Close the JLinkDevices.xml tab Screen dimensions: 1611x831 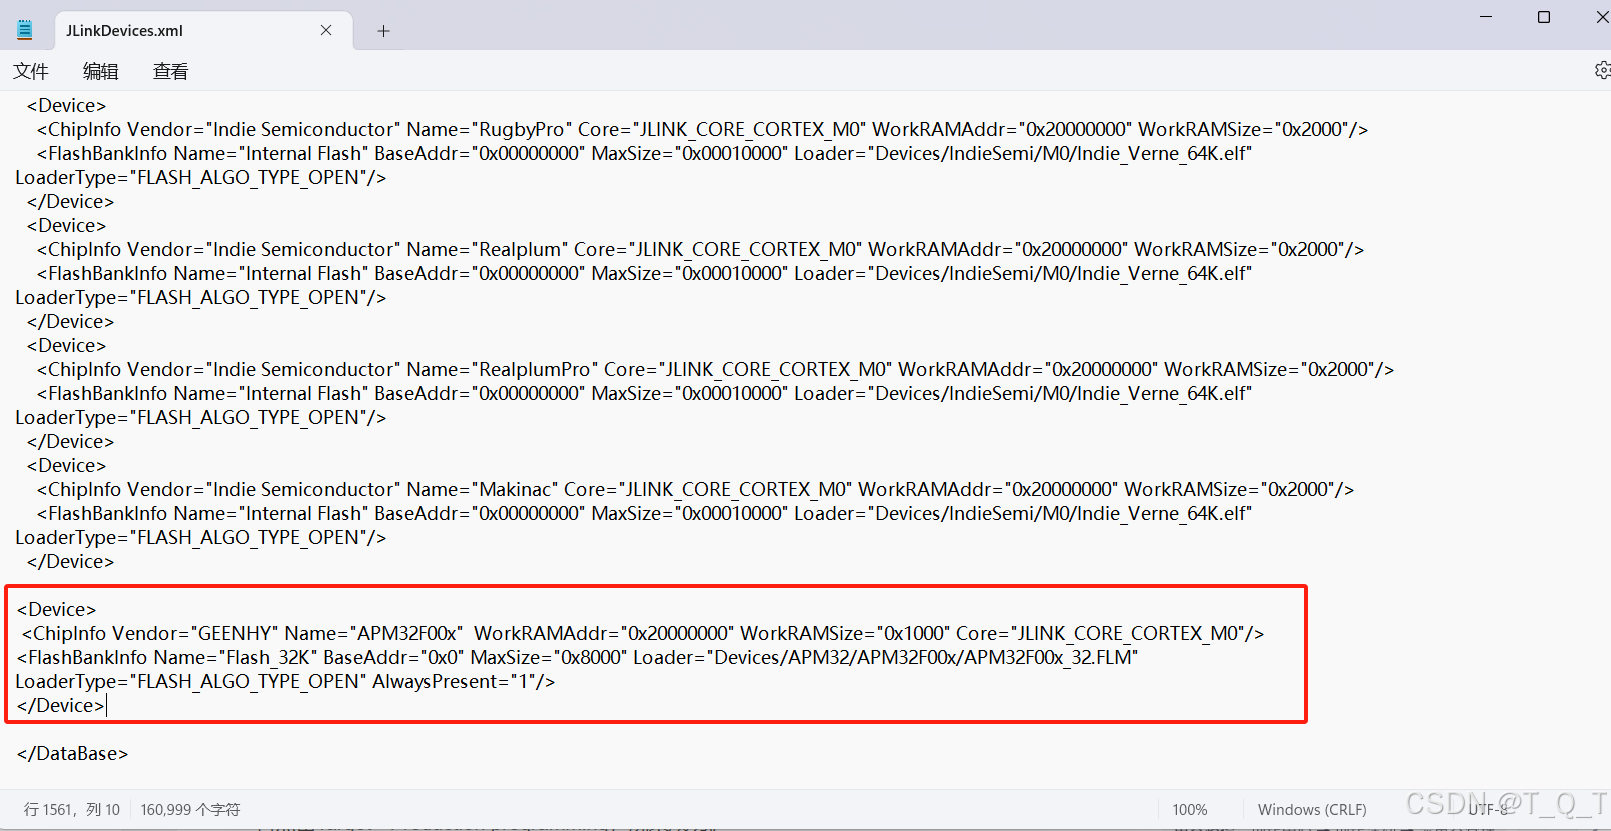(326, 30)
